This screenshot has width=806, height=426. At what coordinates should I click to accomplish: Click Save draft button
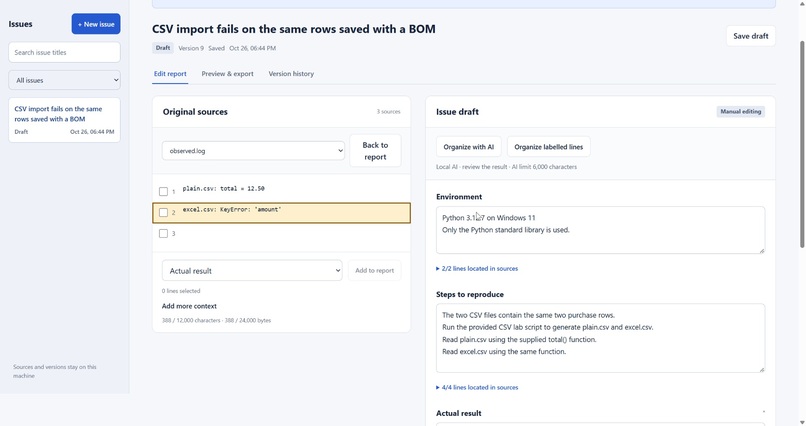coord(750,36)
